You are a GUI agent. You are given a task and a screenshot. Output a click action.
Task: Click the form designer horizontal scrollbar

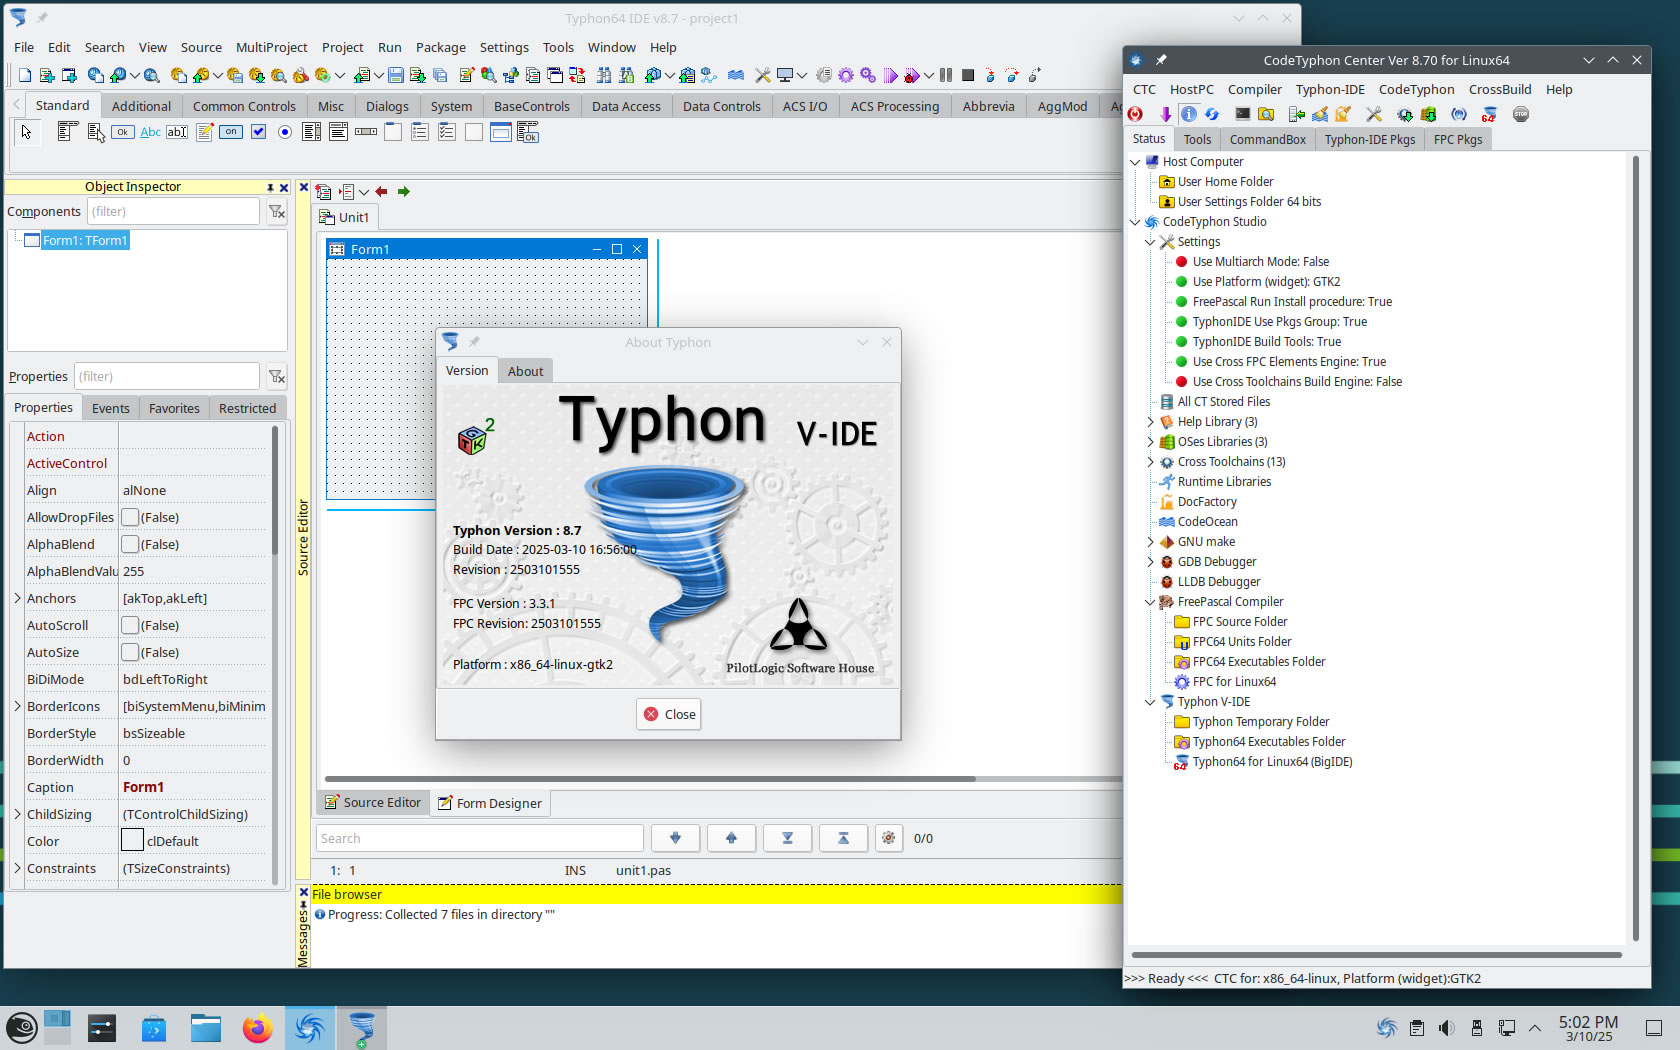pos(650,778)
